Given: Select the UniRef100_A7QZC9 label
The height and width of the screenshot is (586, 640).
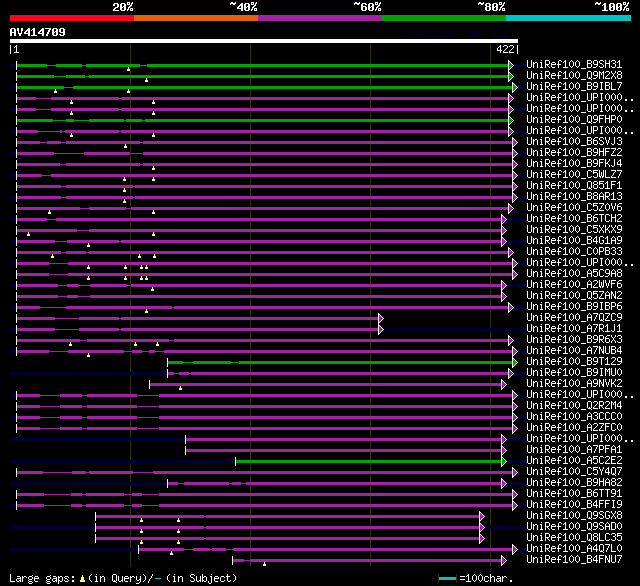Looking at the screenshot, I should [574, 317].
